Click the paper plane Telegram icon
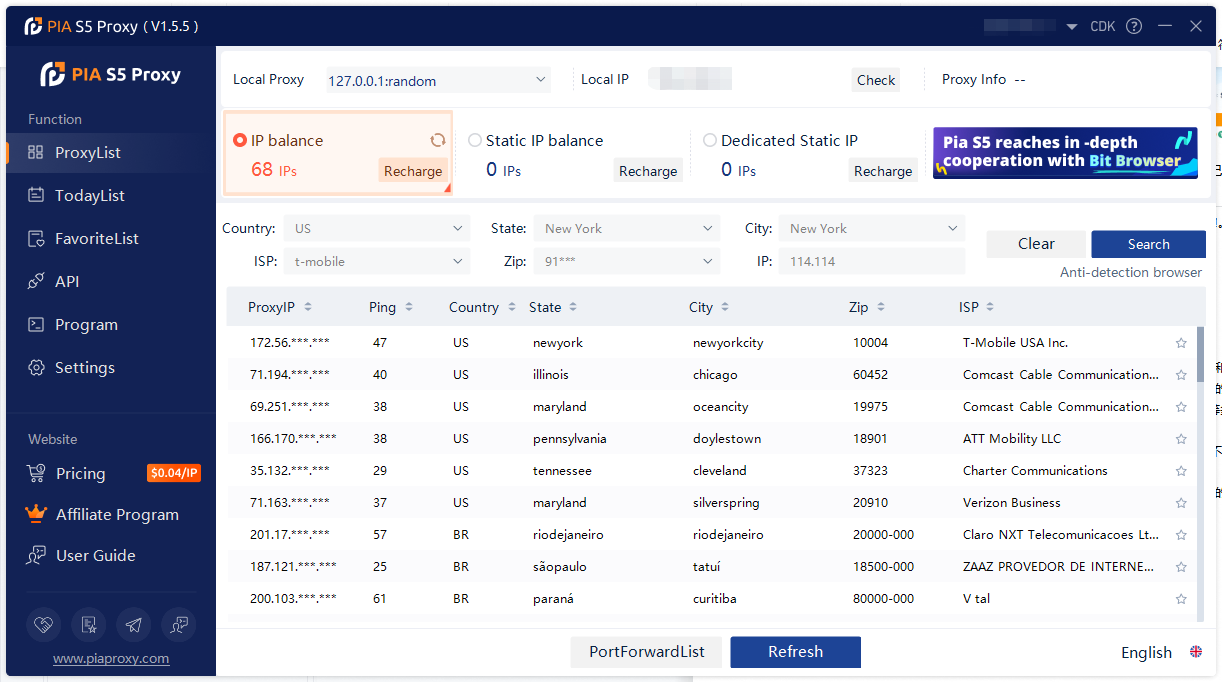Image resolution: width=1222 pixels, height=682 pixels. point(134,624)
